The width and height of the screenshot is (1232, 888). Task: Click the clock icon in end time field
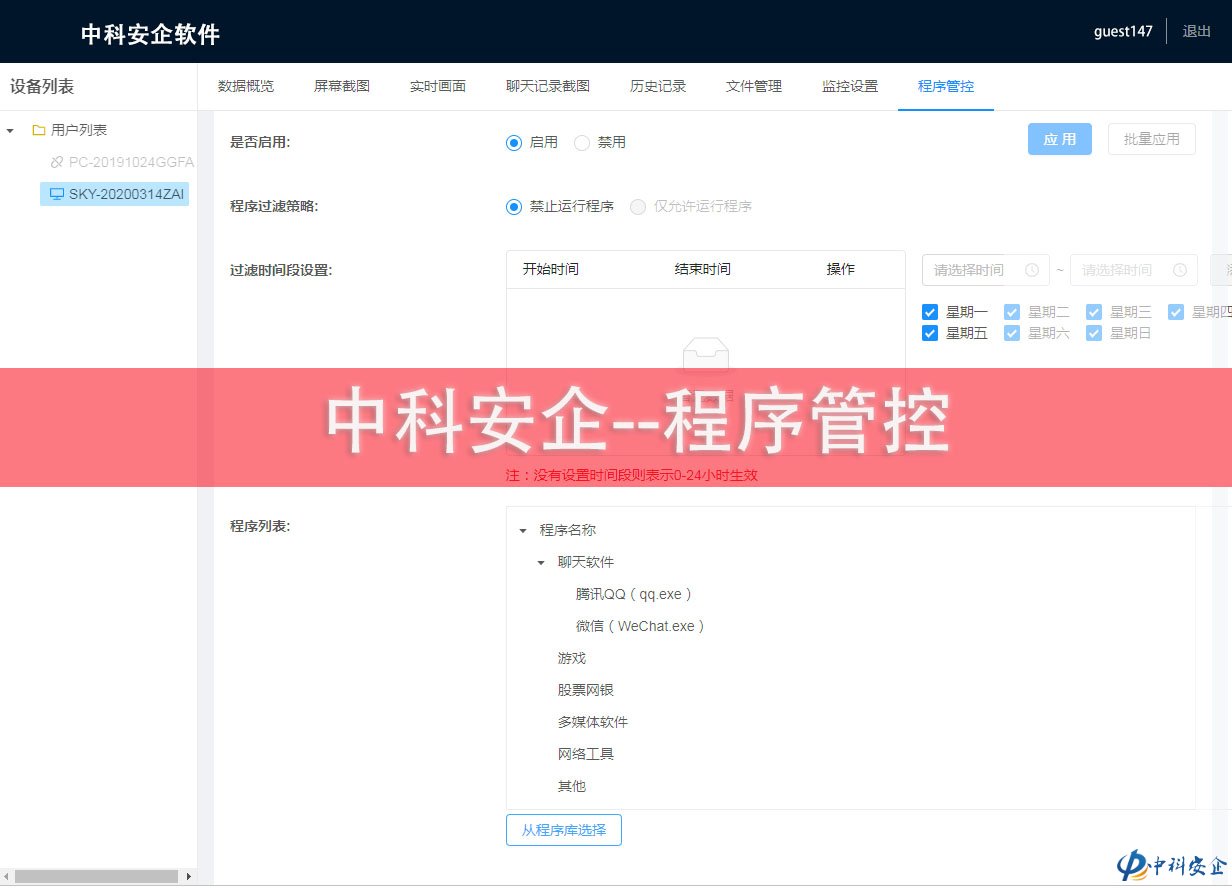pyautogui.click(x=1180, y=270)
